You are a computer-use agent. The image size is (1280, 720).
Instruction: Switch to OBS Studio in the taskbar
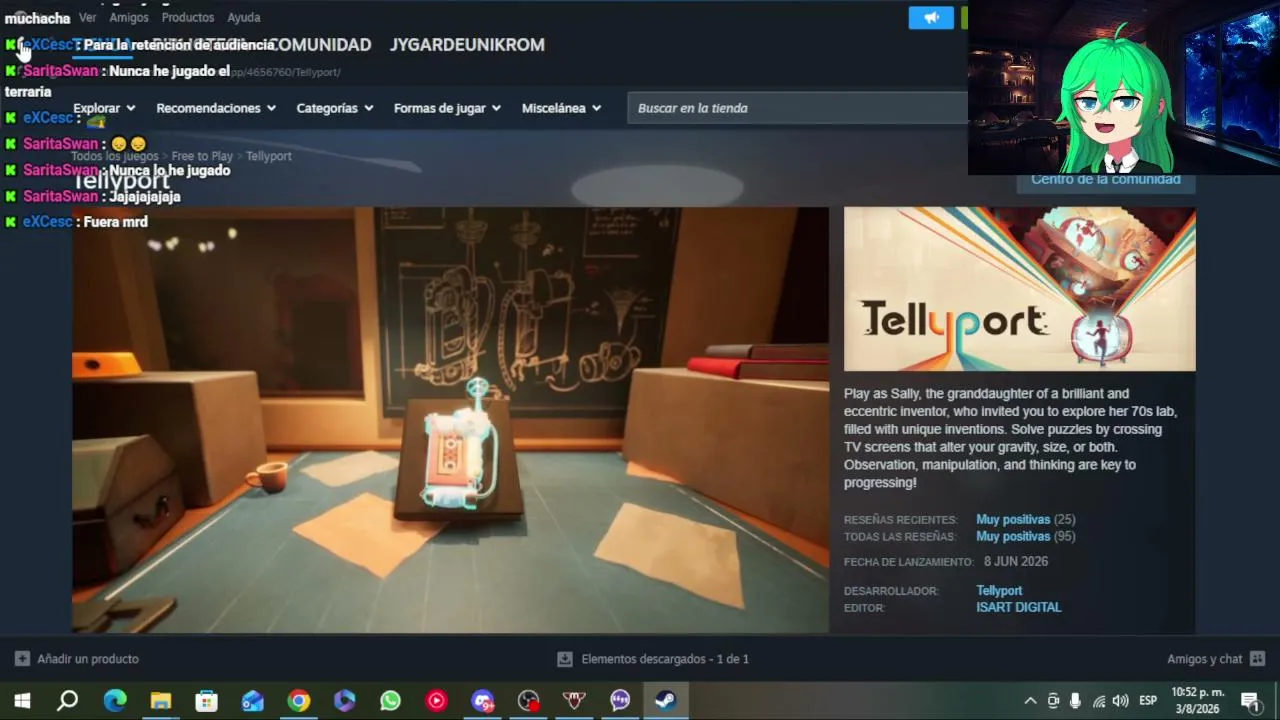pos(529,700)
